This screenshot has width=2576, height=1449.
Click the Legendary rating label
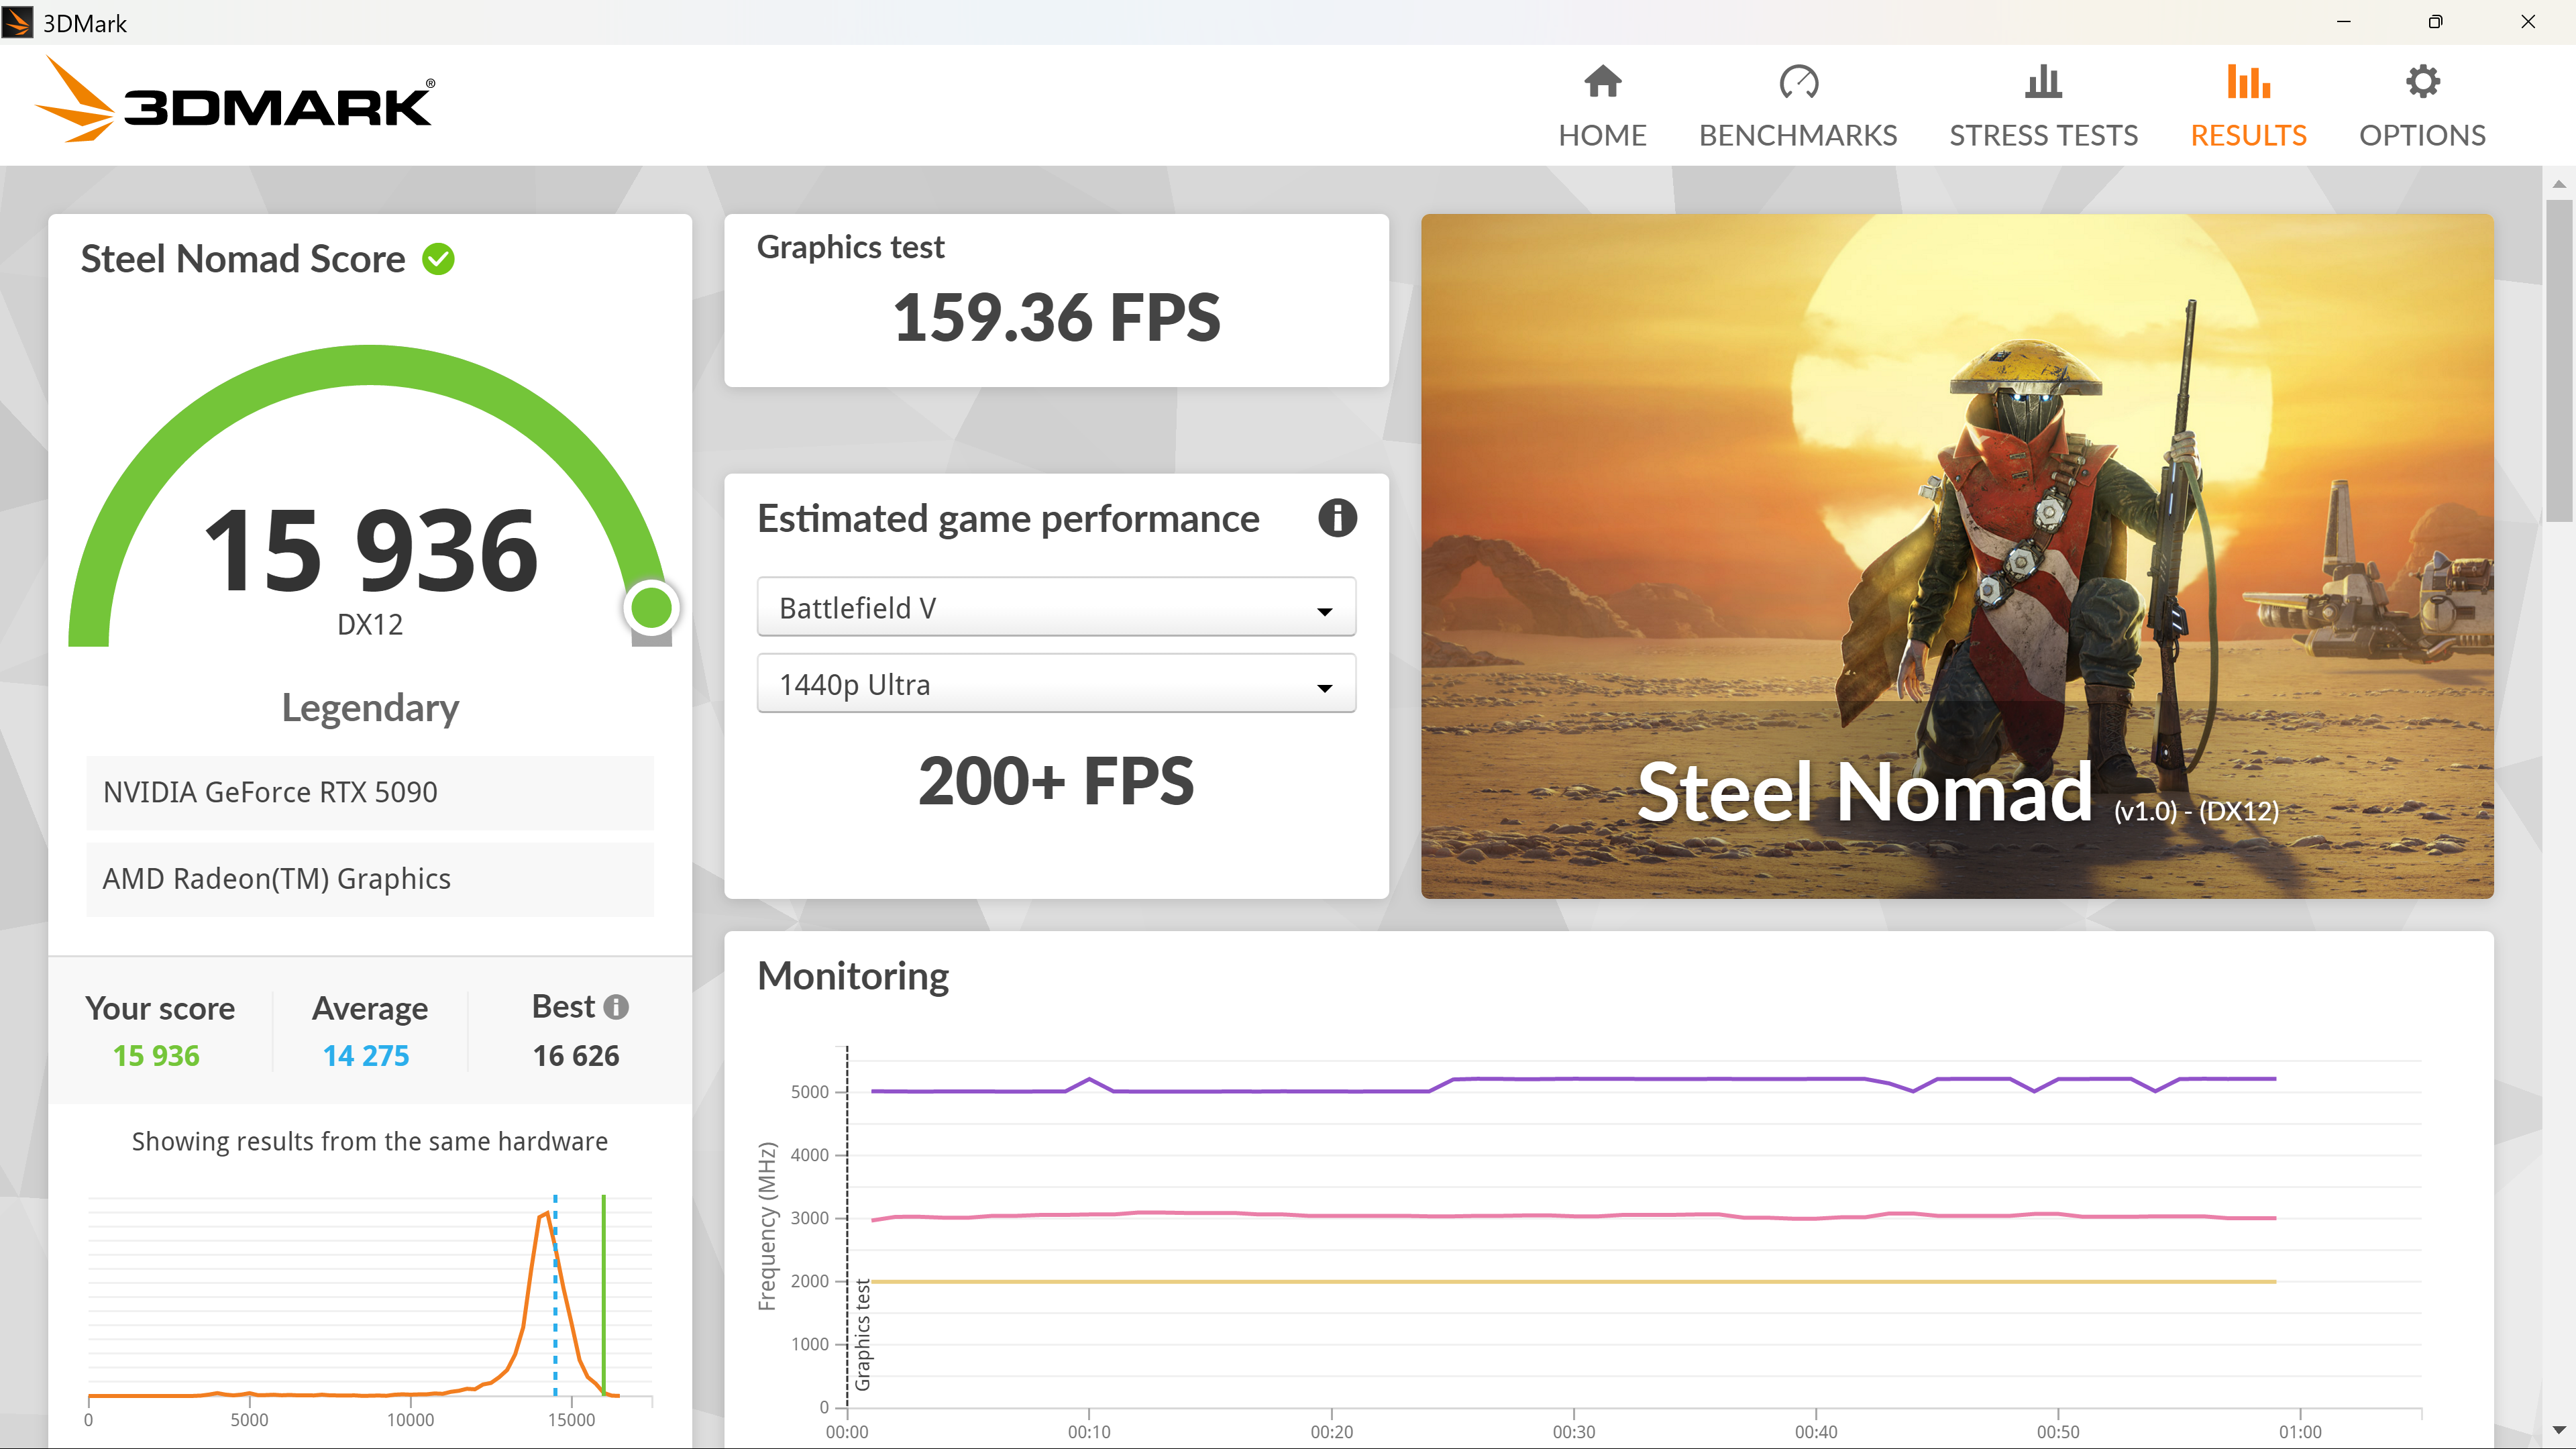click(370, 708)
